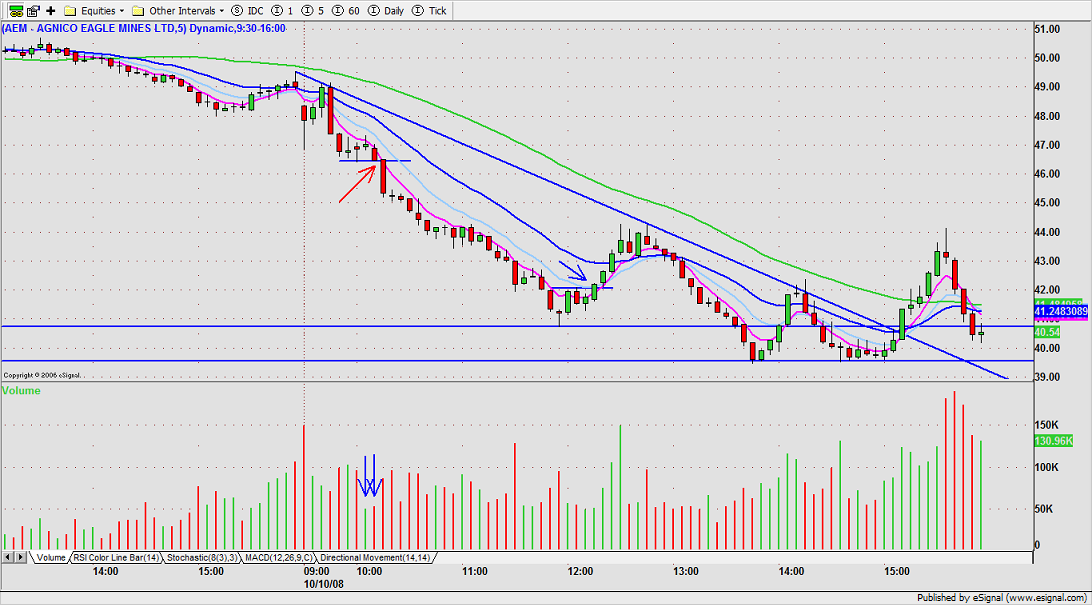Viewport: 1092px width, 605px height.
Task: Click the black plus add icon
Action: click(51, 10)
